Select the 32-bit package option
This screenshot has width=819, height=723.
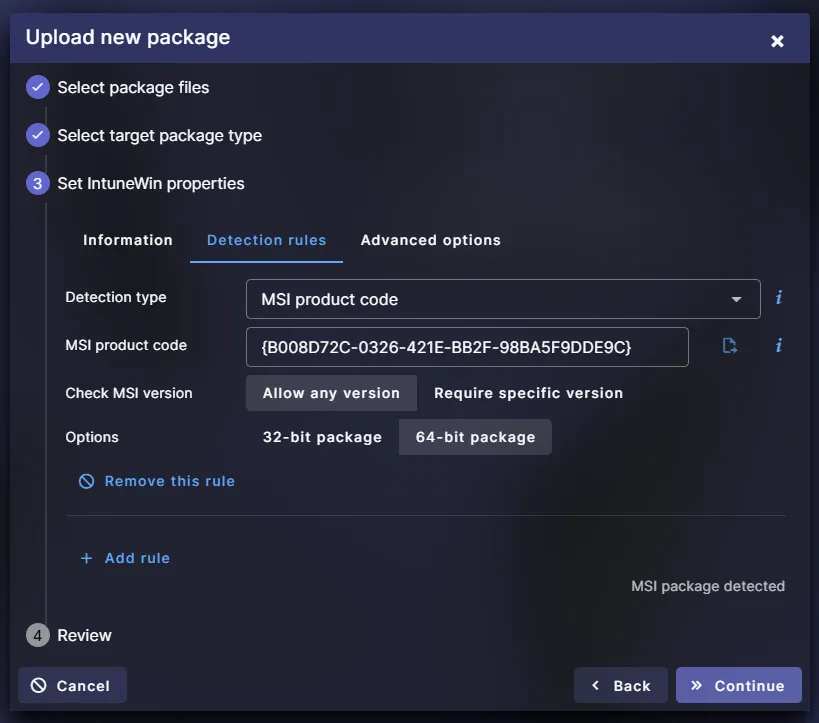pos(322,437)
